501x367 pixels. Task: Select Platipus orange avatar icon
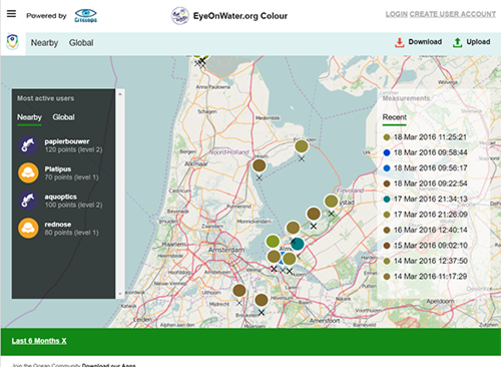click(28, 173)
